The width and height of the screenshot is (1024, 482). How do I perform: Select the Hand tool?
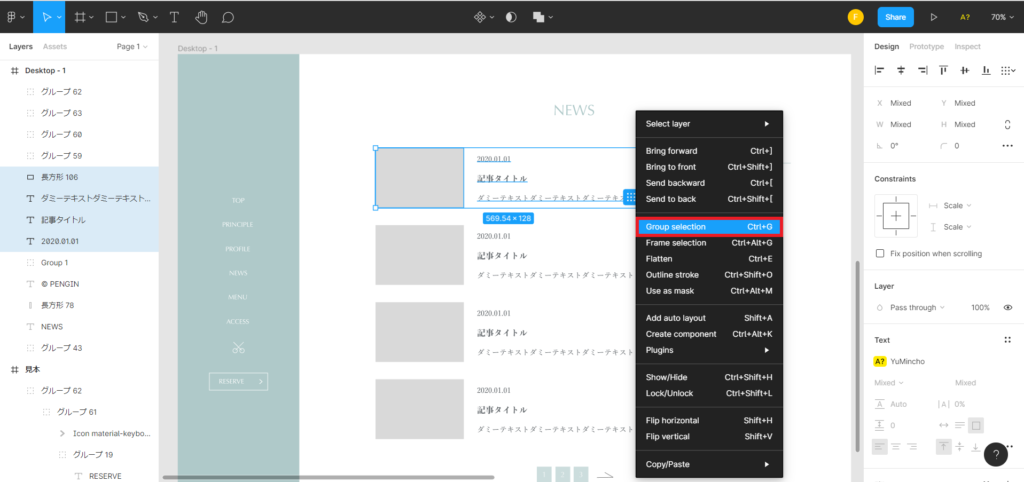(x=202, y=17)
